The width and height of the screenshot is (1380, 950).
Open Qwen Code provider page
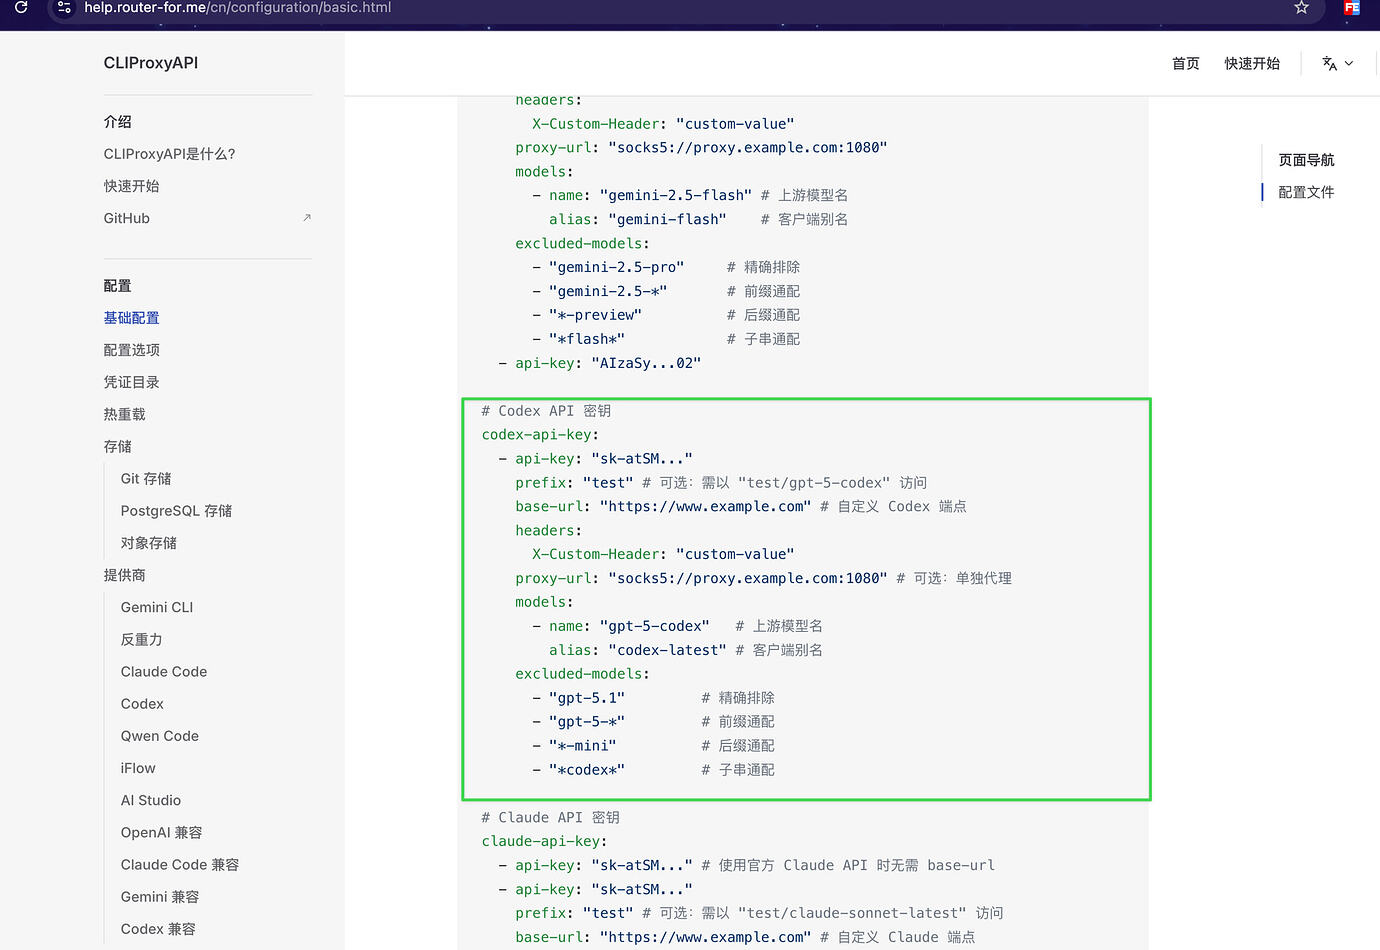pyautogui.click(x=160, y=736)
